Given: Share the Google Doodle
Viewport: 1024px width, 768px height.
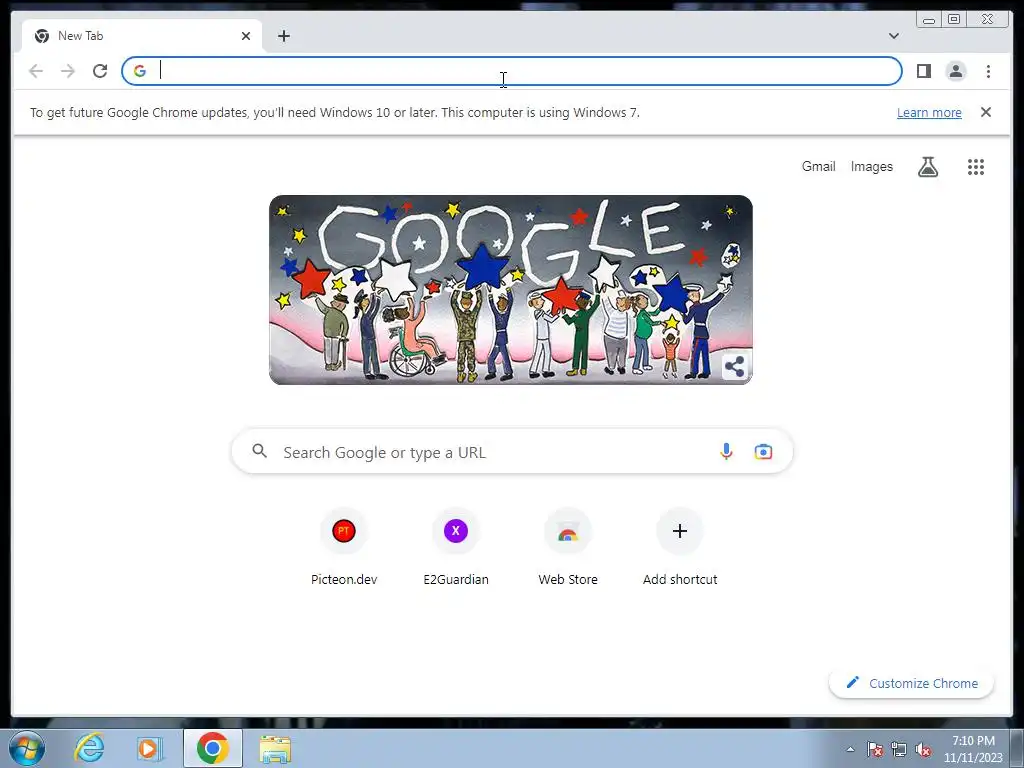Looking at the screenshot, I should pos(734,366).
